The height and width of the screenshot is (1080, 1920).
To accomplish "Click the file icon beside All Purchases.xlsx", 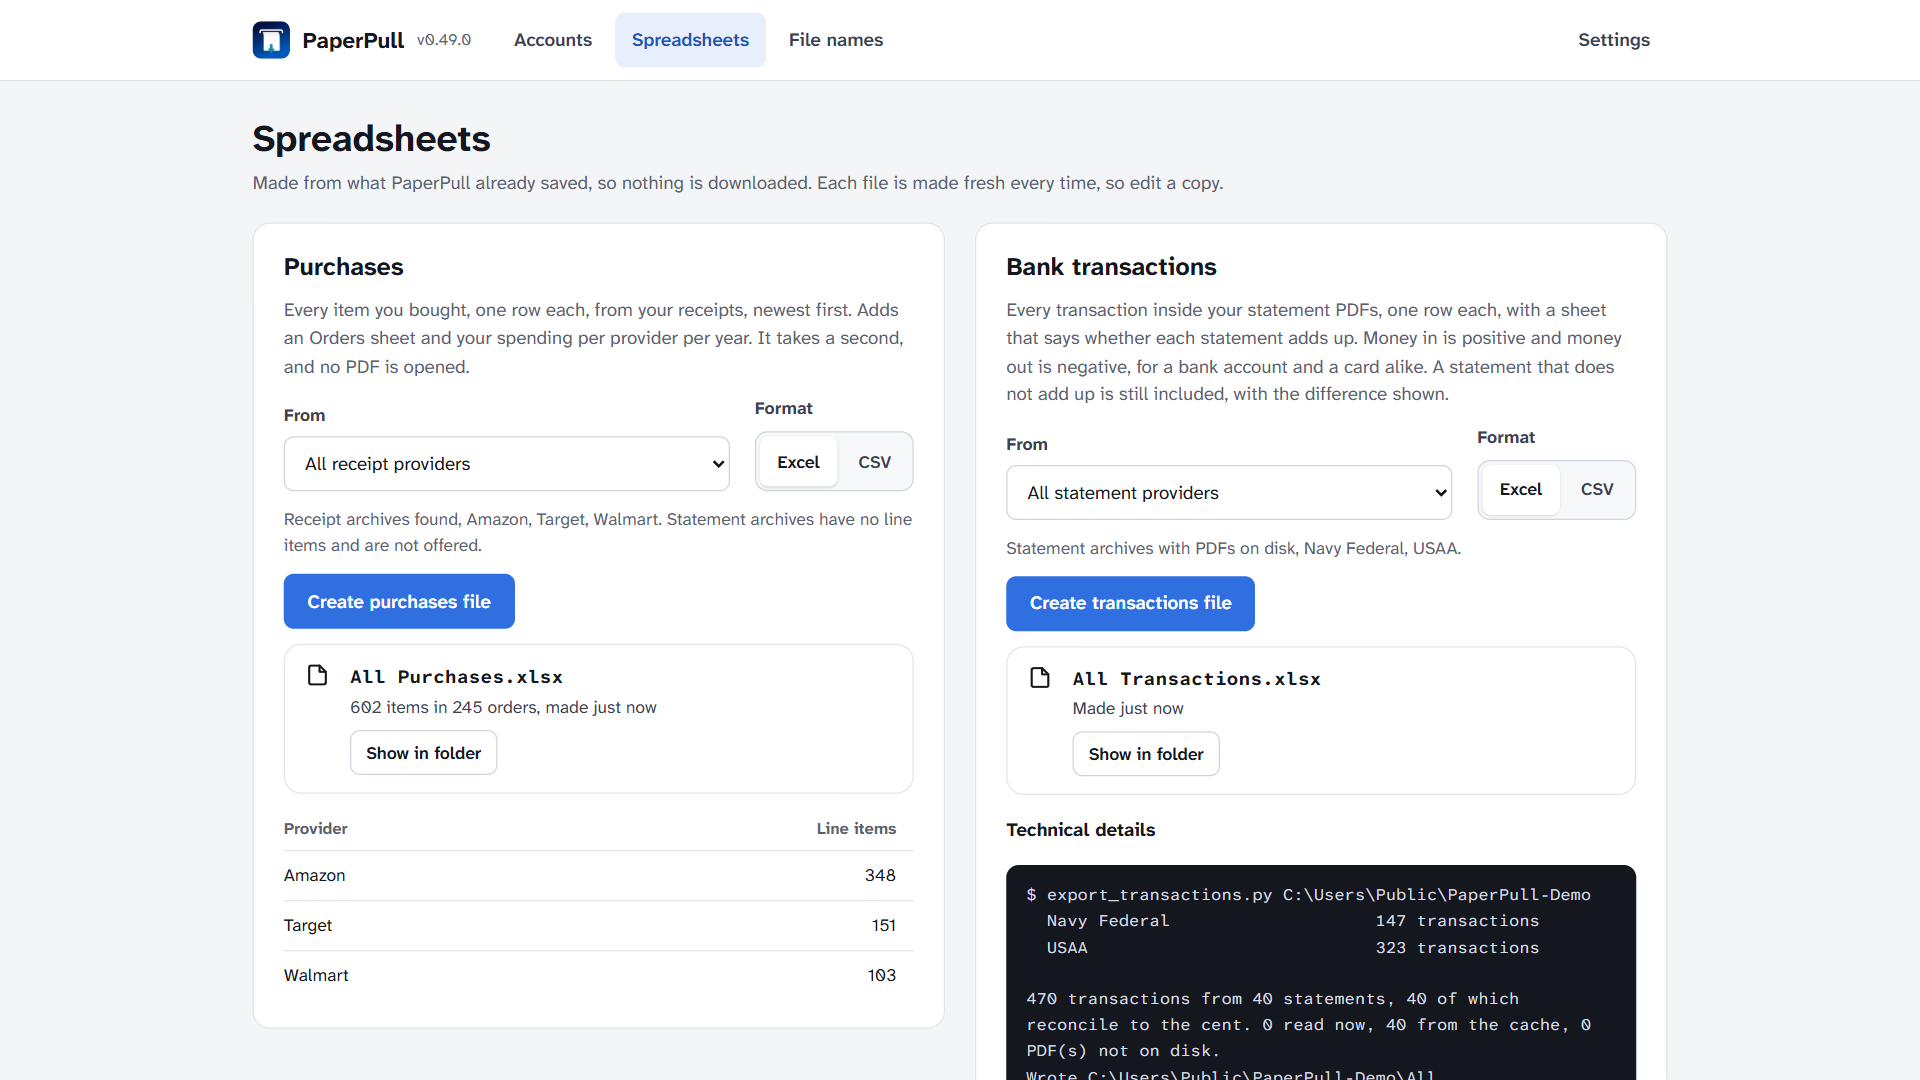I will [317, 676].
